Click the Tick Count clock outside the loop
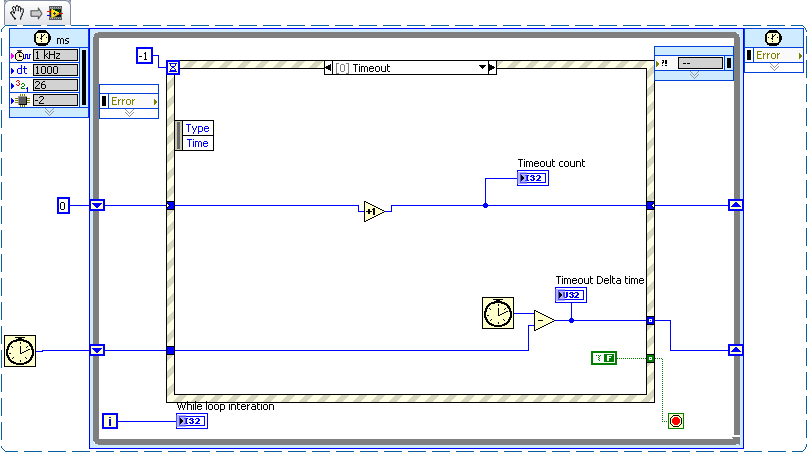The width and height of the screenshot is (808, 453). pos(20,351)
